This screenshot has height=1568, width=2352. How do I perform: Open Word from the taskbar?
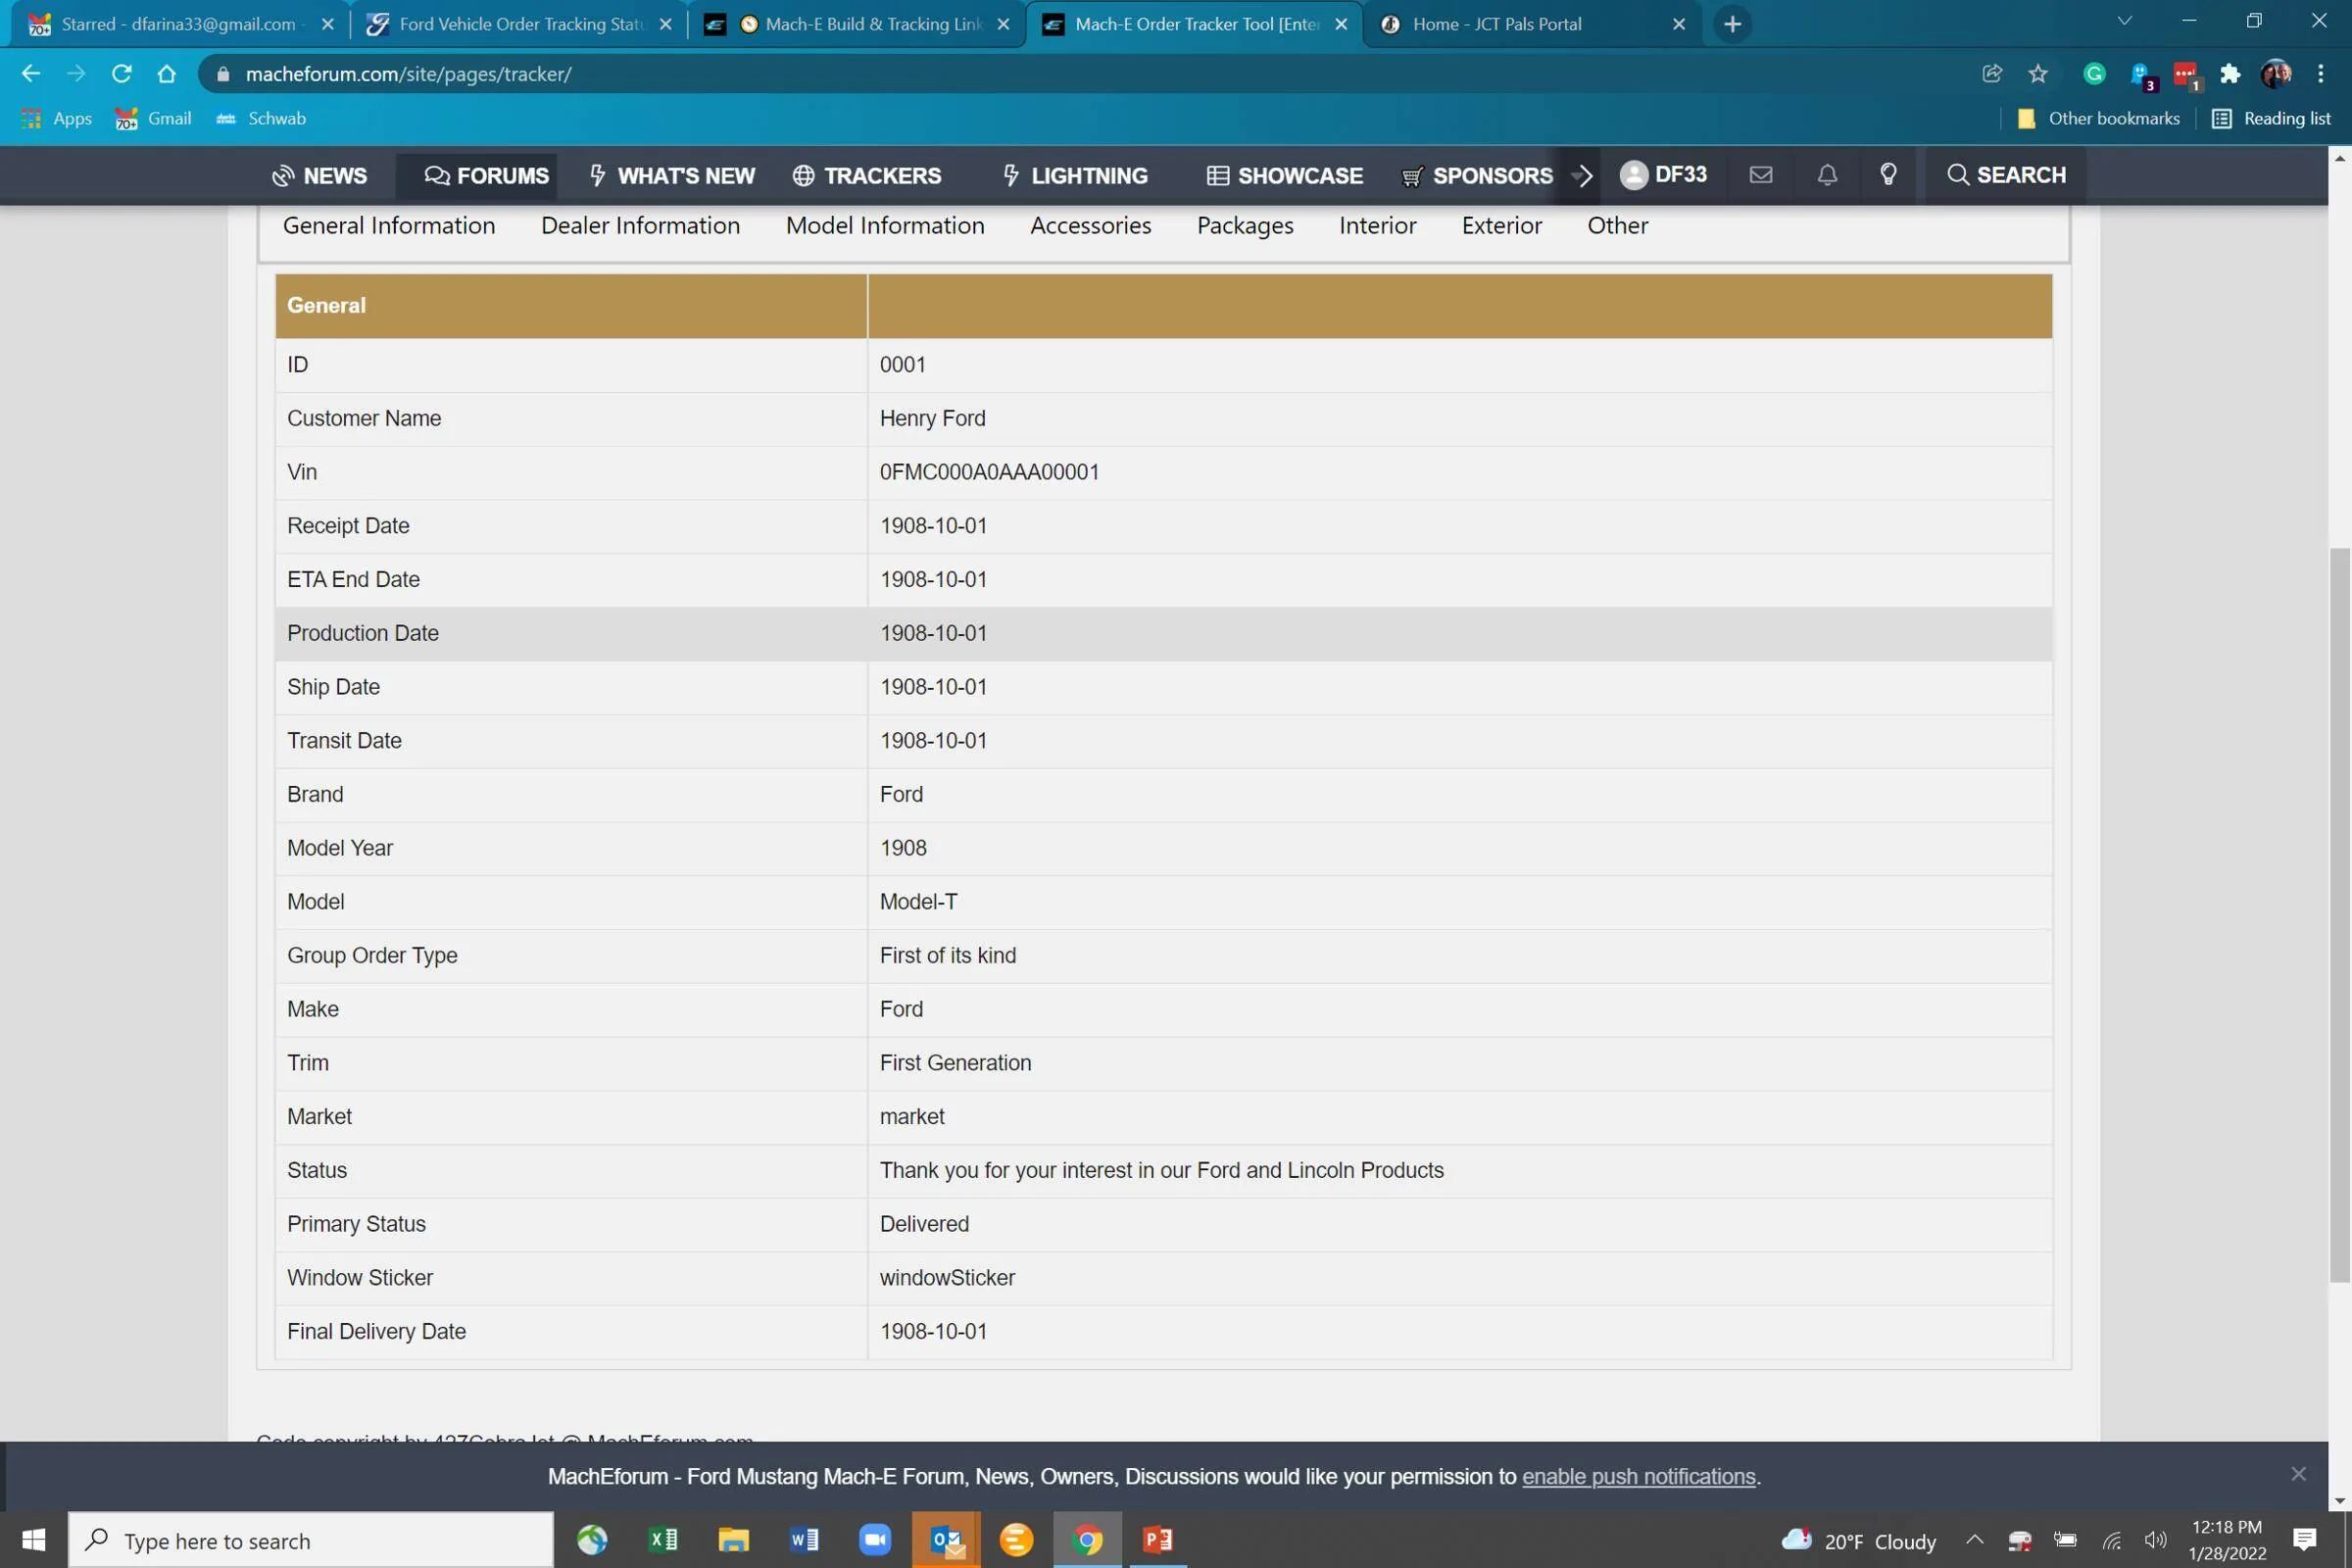coord(804,1540)
